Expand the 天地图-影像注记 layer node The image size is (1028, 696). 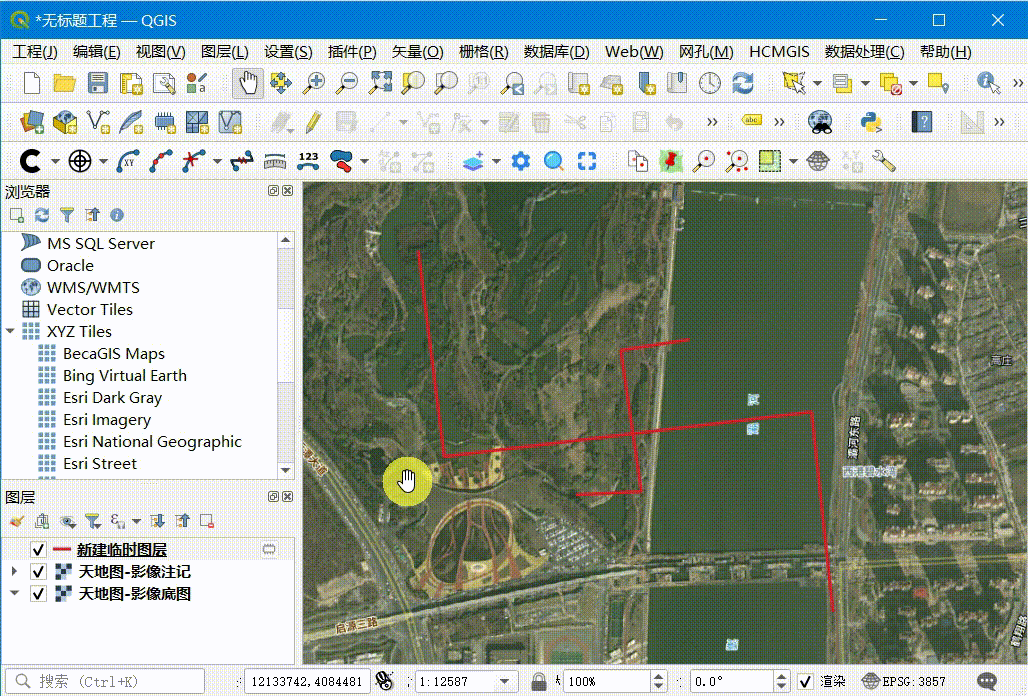coord(14,571)
